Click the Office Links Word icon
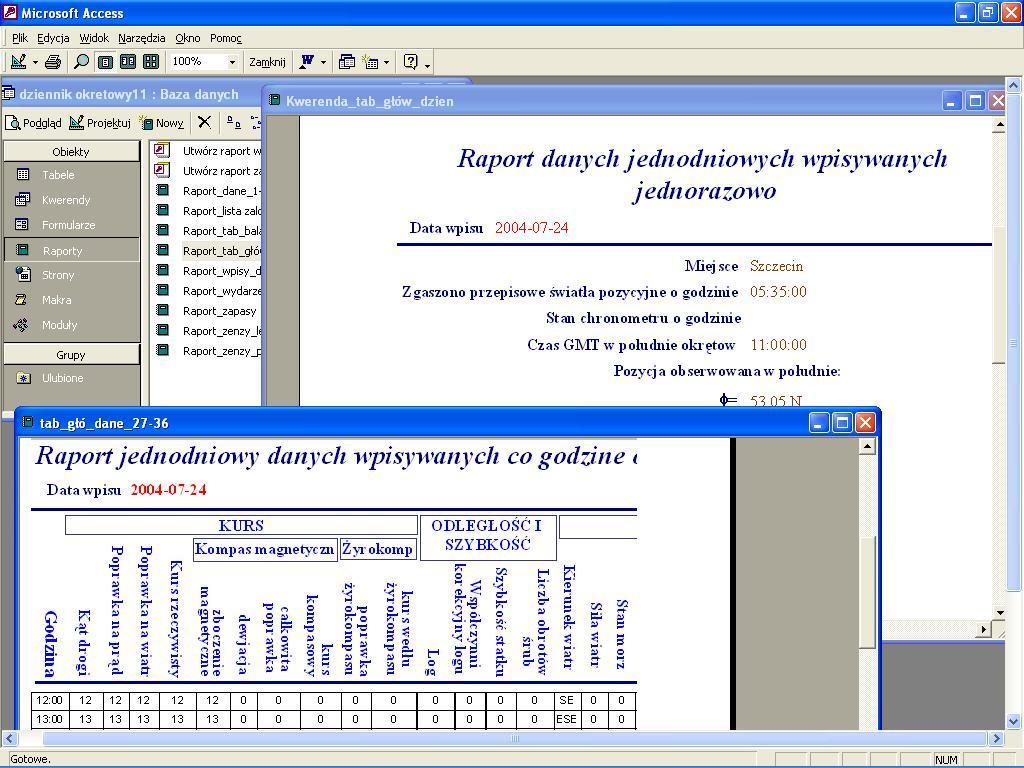Viewport: 1024px width, 768px height. click(306, 62)
